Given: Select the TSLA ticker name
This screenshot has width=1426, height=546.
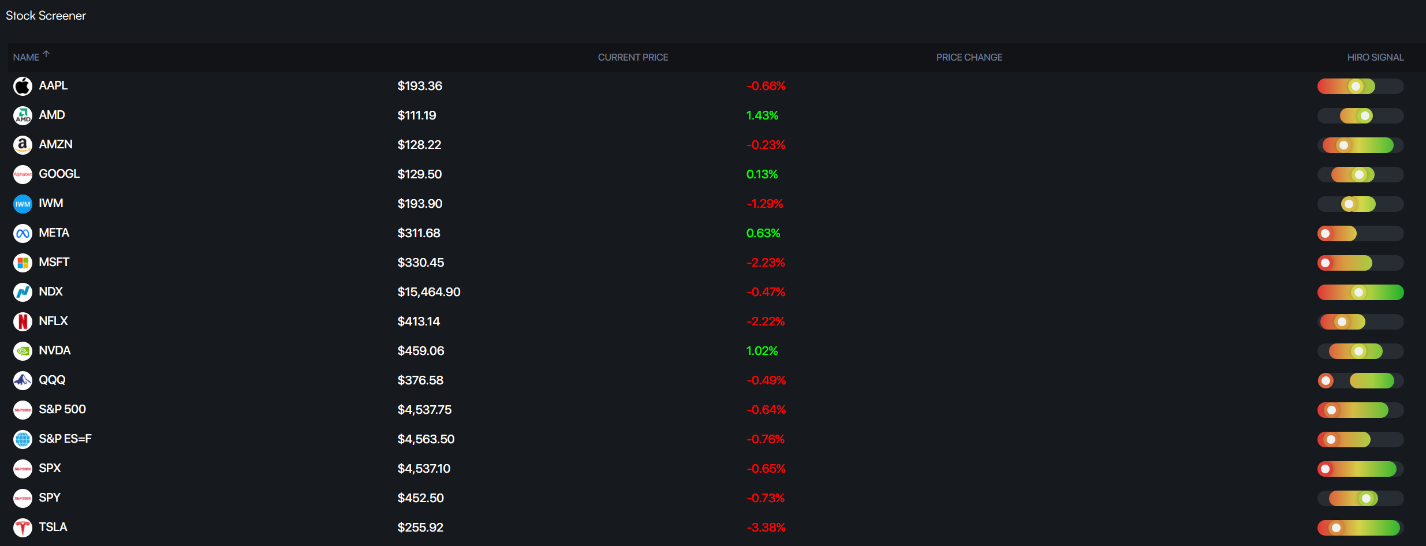Looking at the screenshot, I should tap(53, 527).
